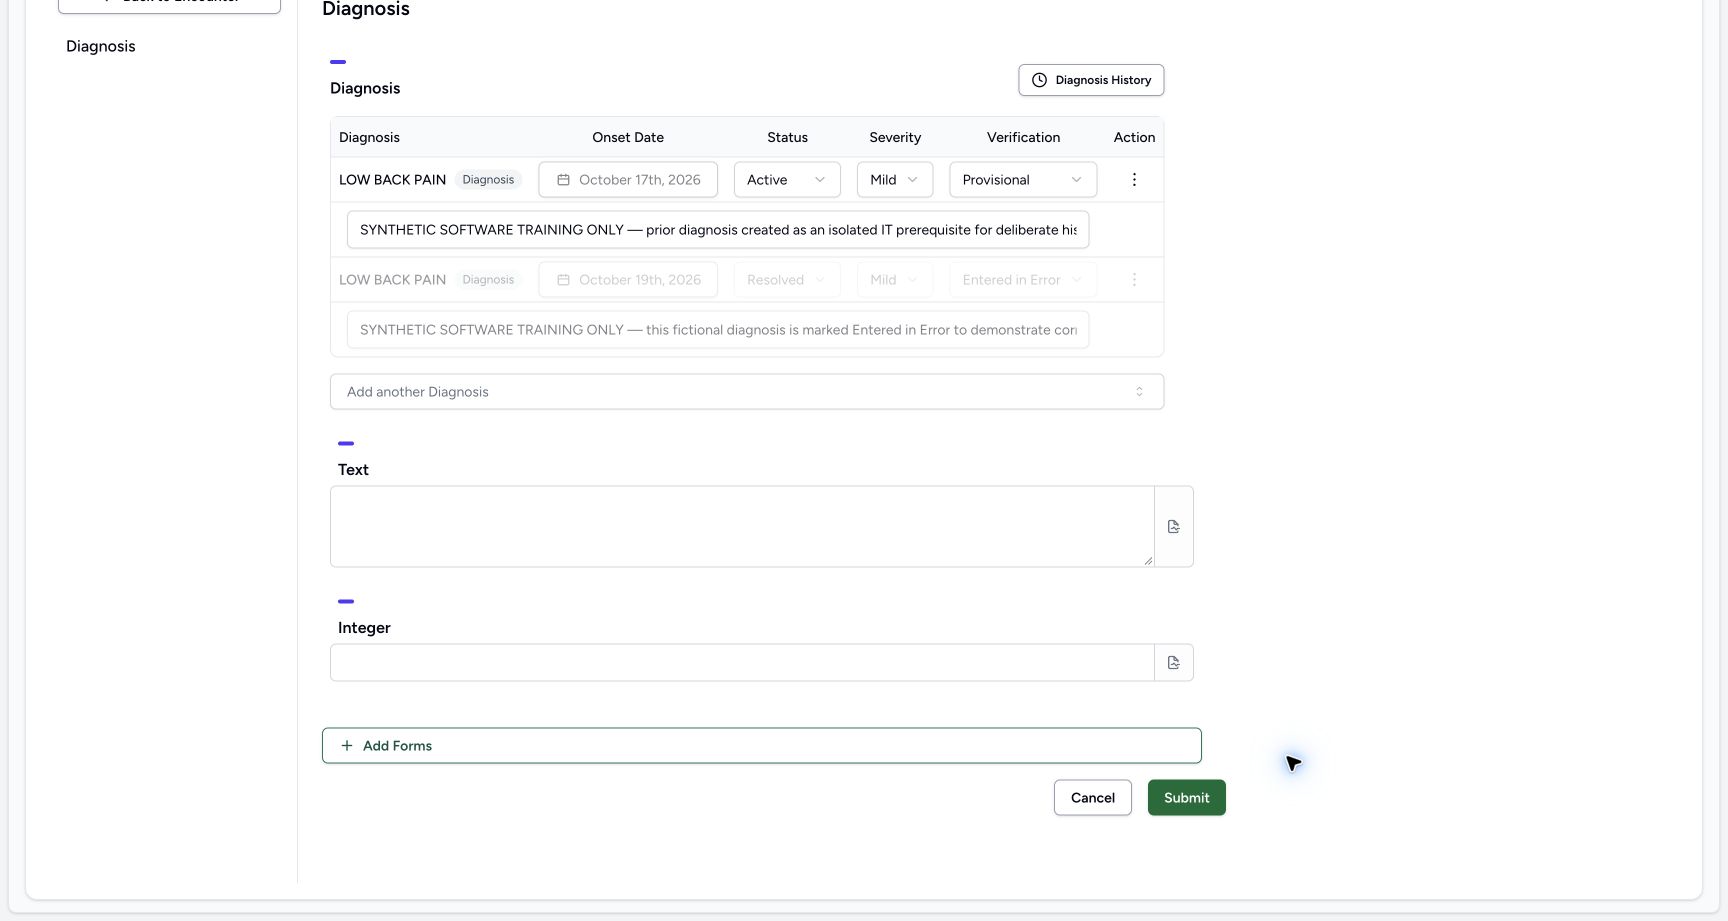1728x921 pixels.
Task: Open the Active status dropdown
Action: (x=787, y=180)
